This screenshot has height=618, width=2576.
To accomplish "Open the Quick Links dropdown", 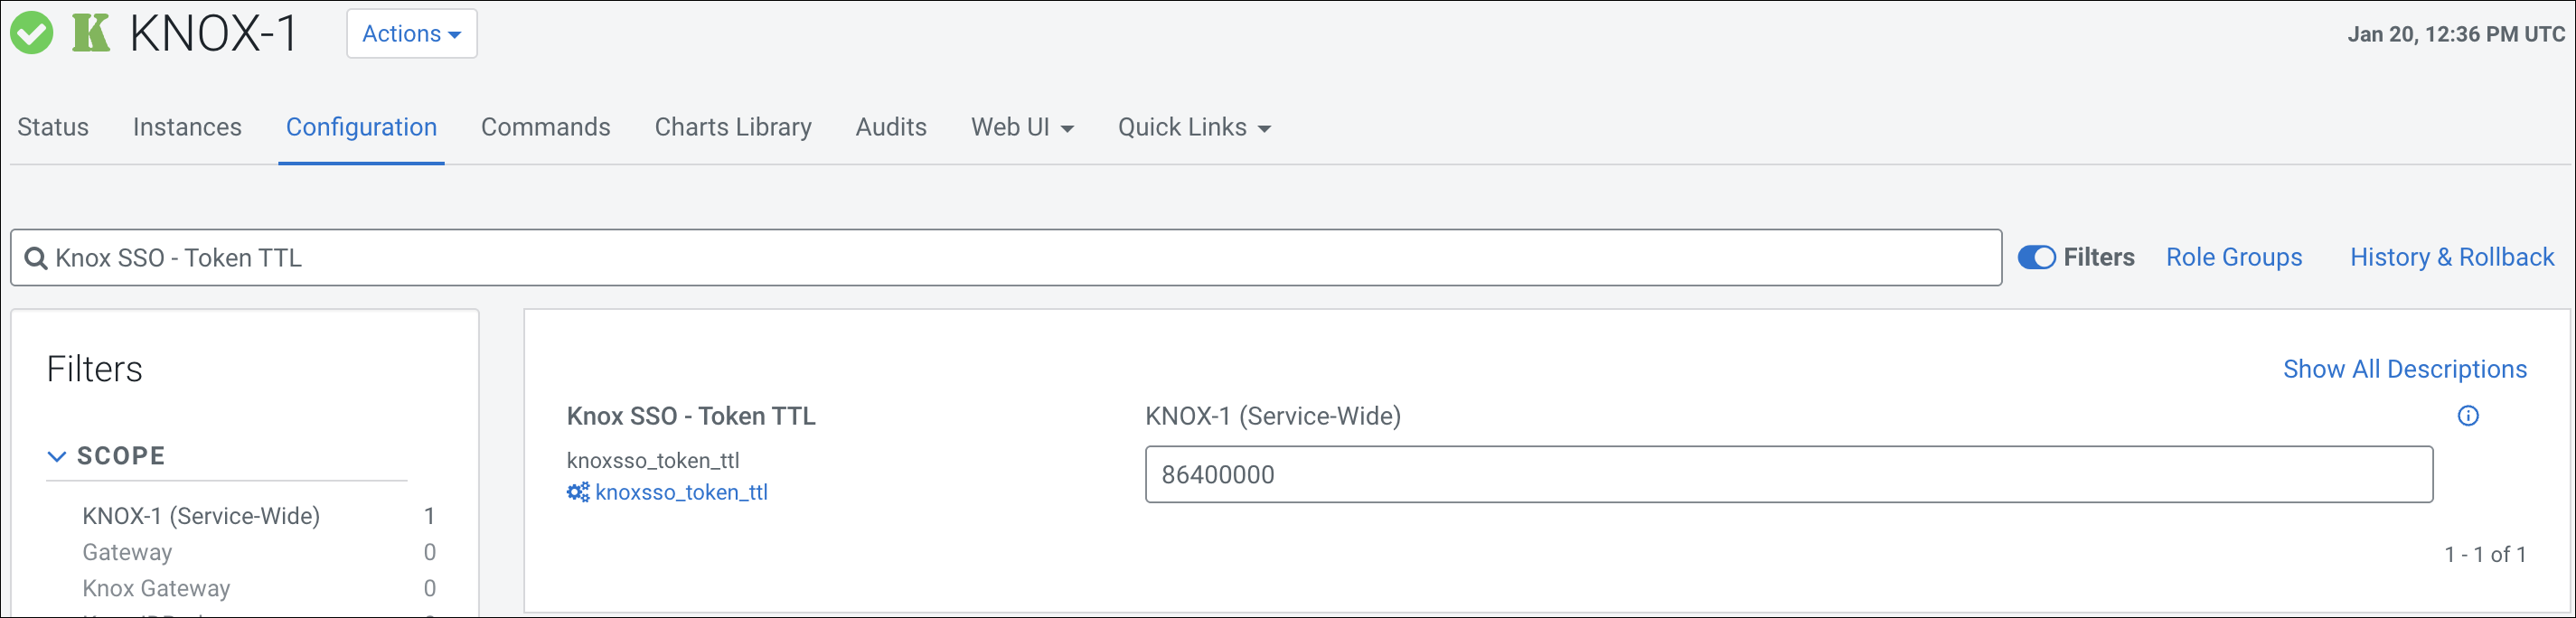I will point(1193,128).
